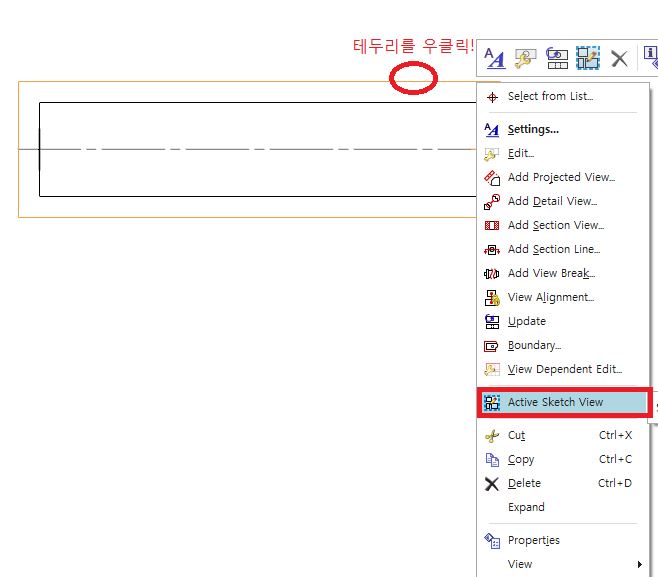
Task: Click the information icon at toolbar's right edge
Action: [x=650, y=58]
